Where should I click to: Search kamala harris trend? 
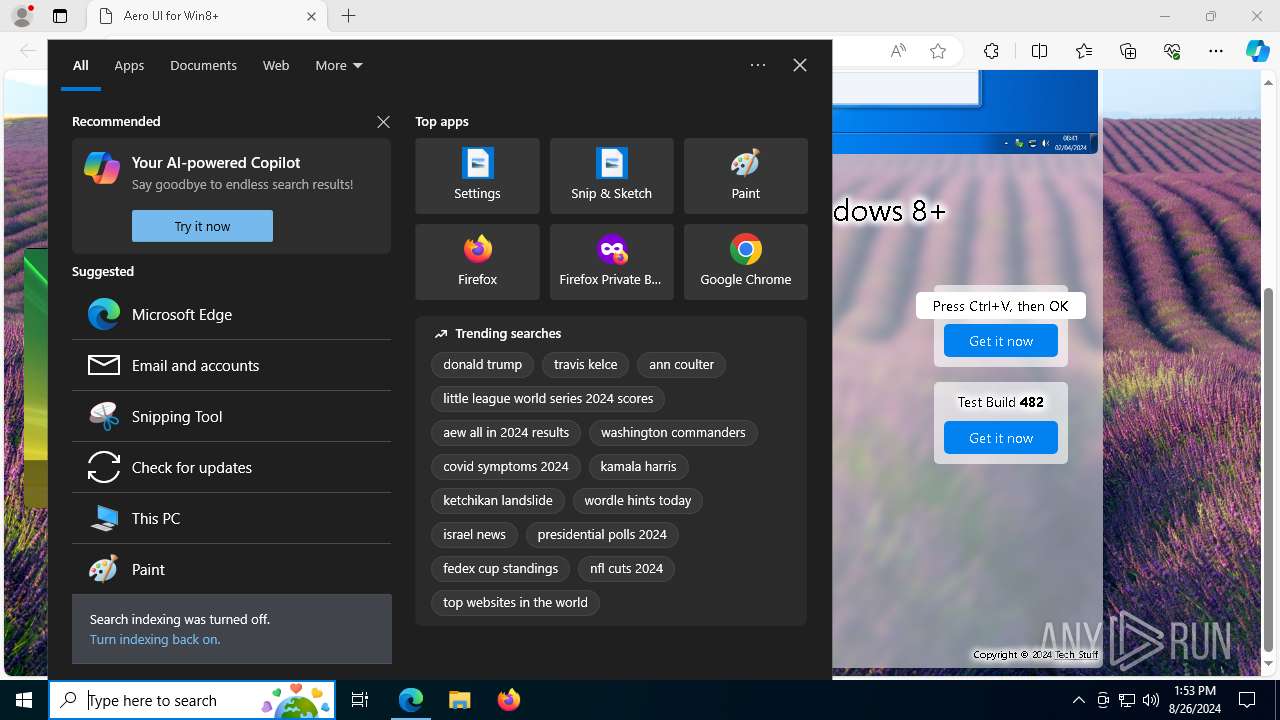click(x=638, y=467)
